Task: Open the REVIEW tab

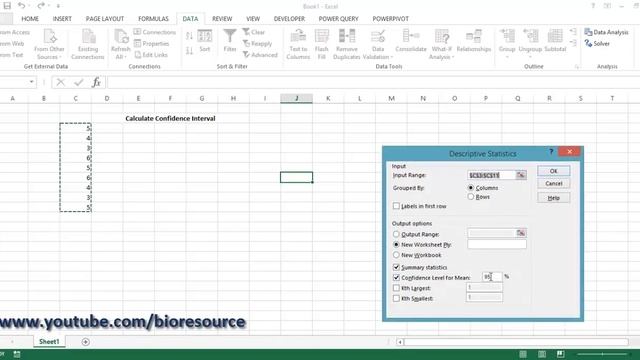Action: (x=222, y=19)
